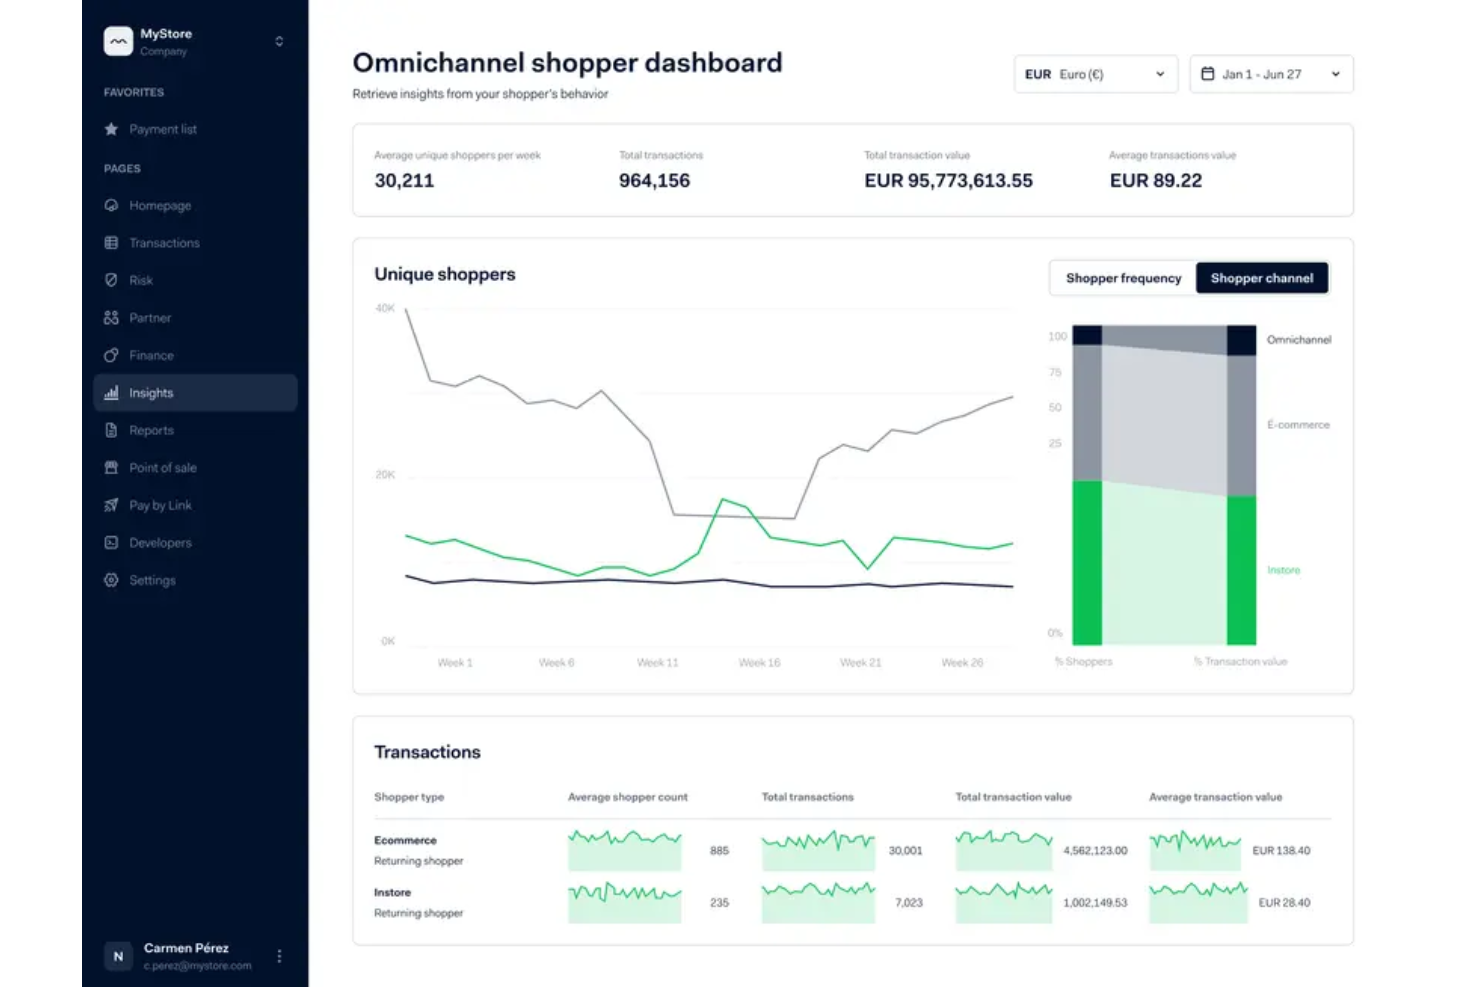Expand the MyStore company switcher
The image size is (1480, 987).
coord(278,41)
